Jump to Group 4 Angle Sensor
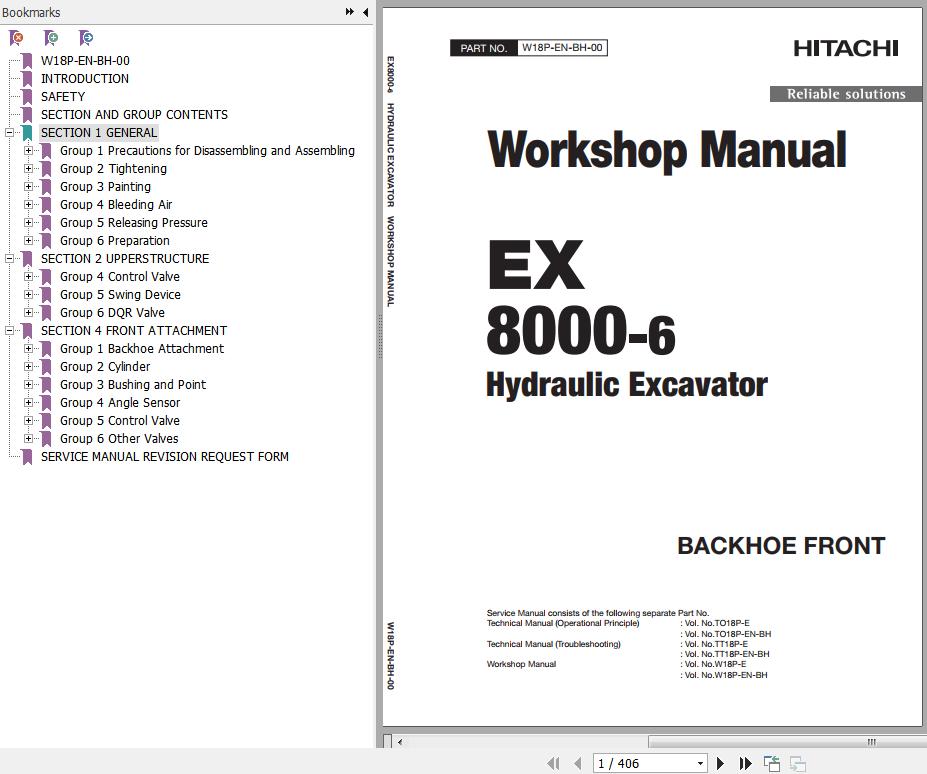 (120, 403)
